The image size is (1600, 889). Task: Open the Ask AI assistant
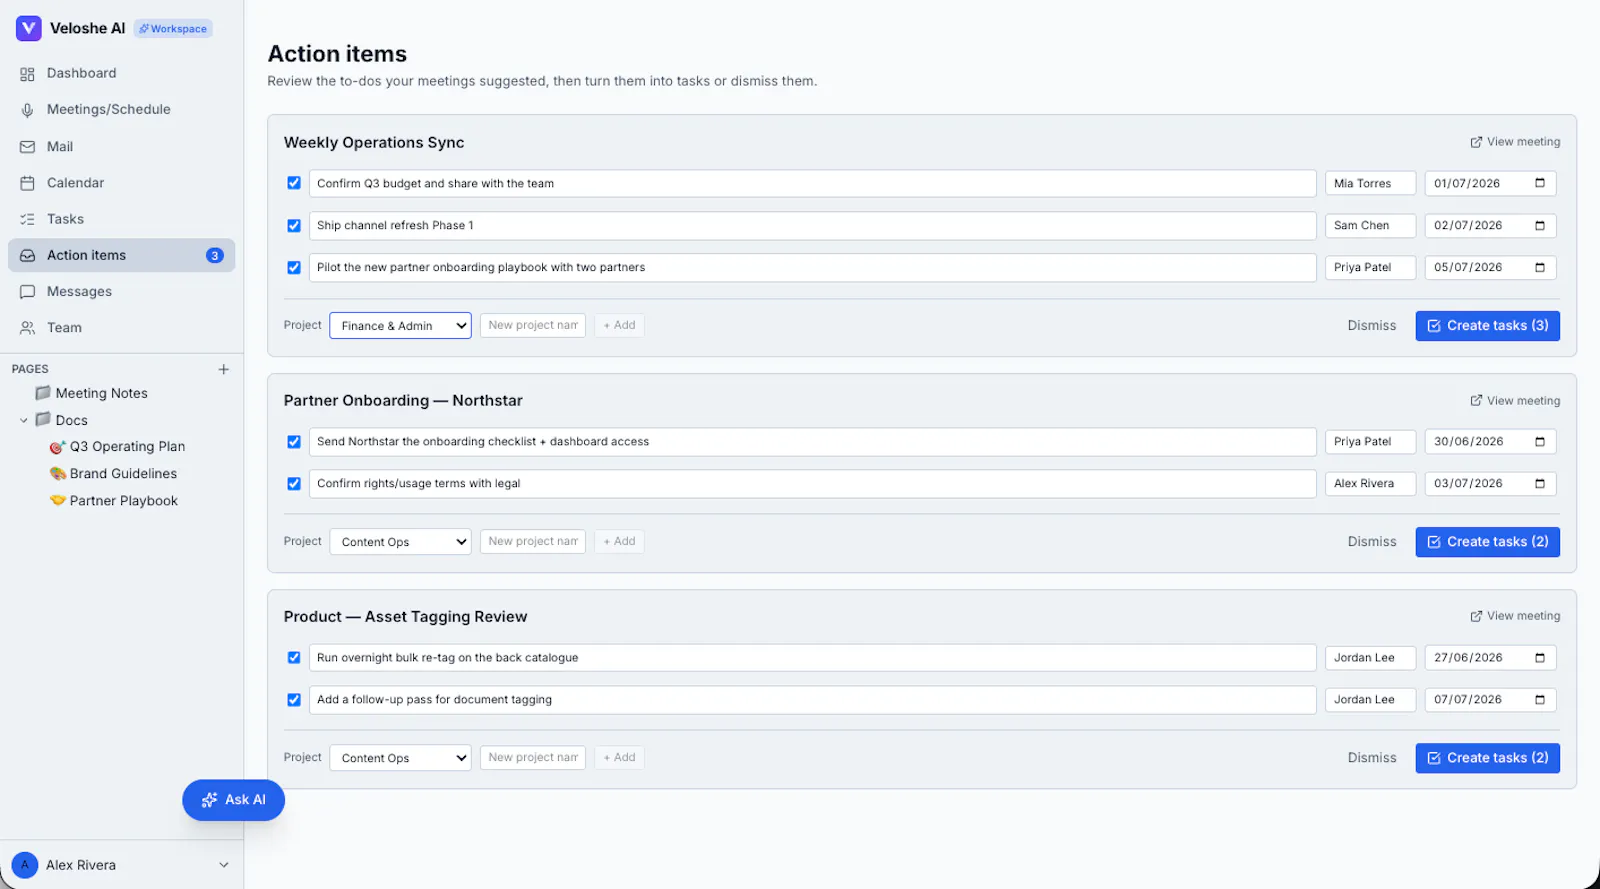(233, 800)
